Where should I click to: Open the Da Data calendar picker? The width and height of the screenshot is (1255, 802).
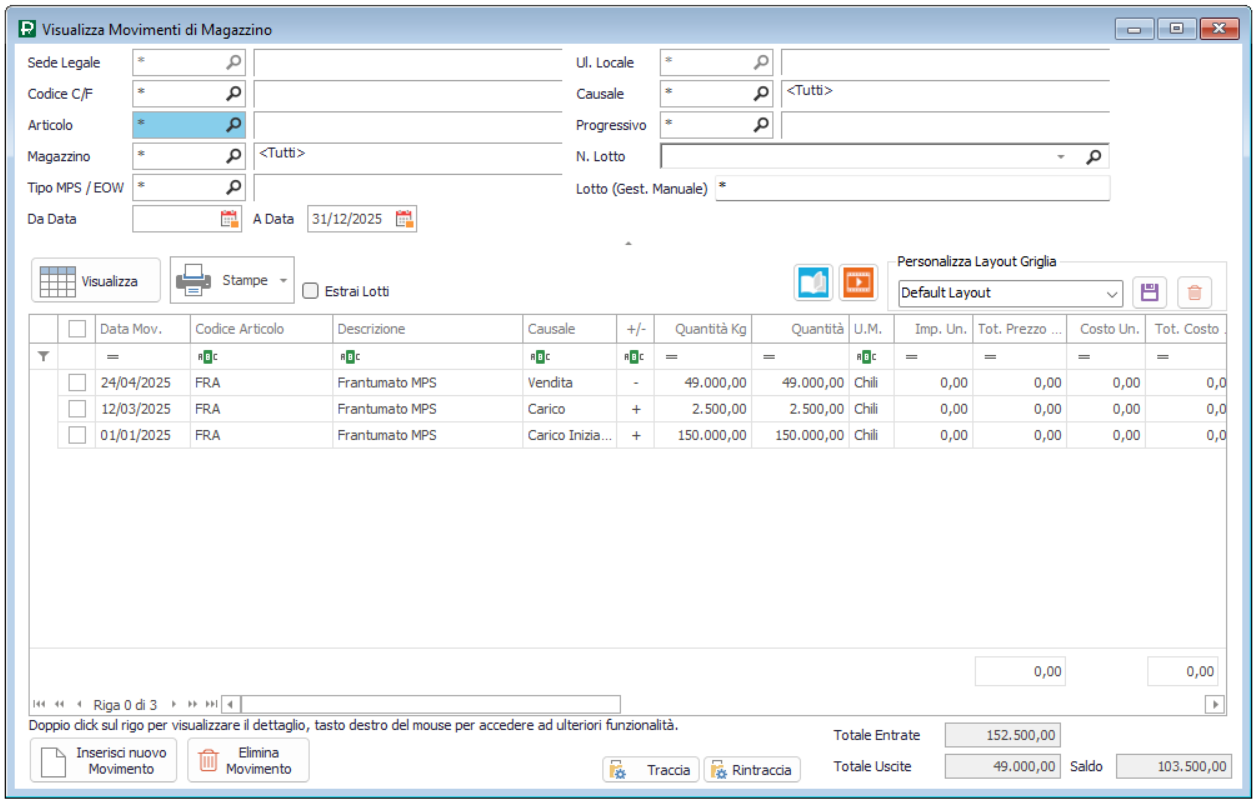pyautogui.click(x=230, y=219)
